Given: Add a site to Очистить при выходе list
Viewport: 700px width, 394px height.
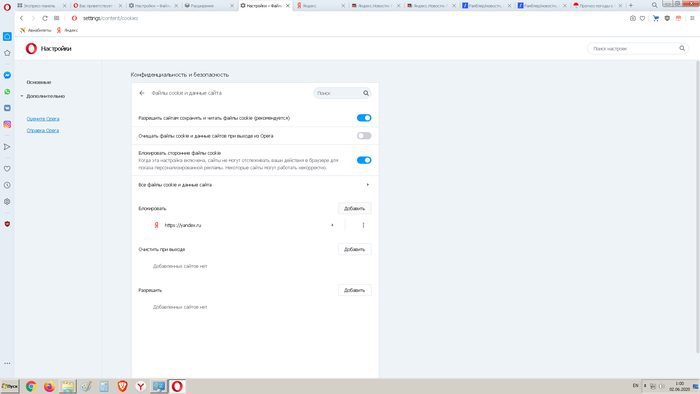Looking at the screenshot, I should pyautogui.click(x=354, y=249).
